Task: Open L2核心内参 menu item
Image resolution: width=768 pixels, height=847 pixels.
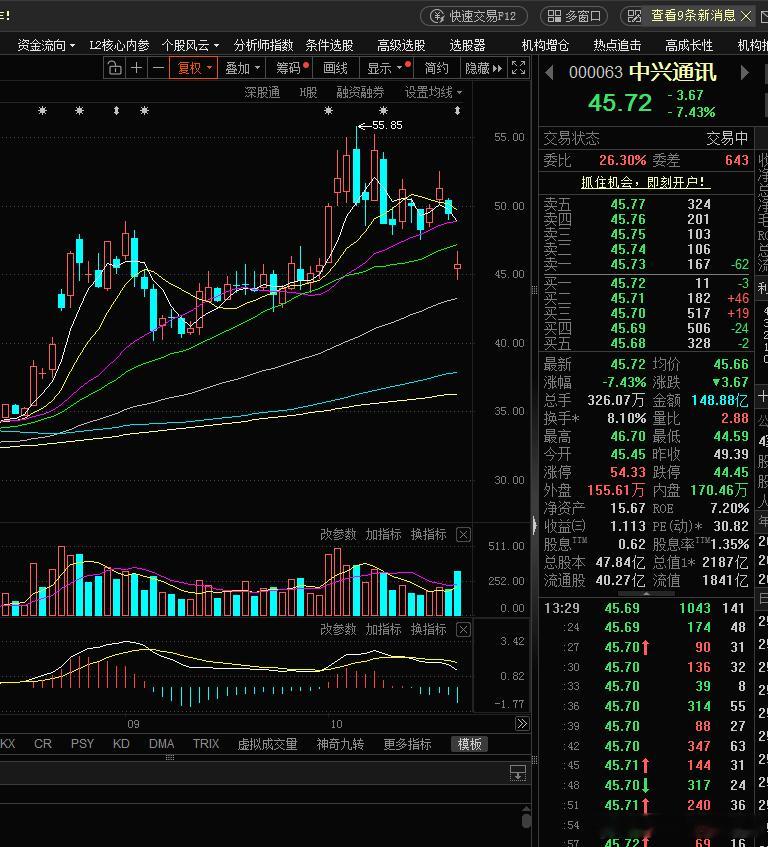Action: pos(119,45)
